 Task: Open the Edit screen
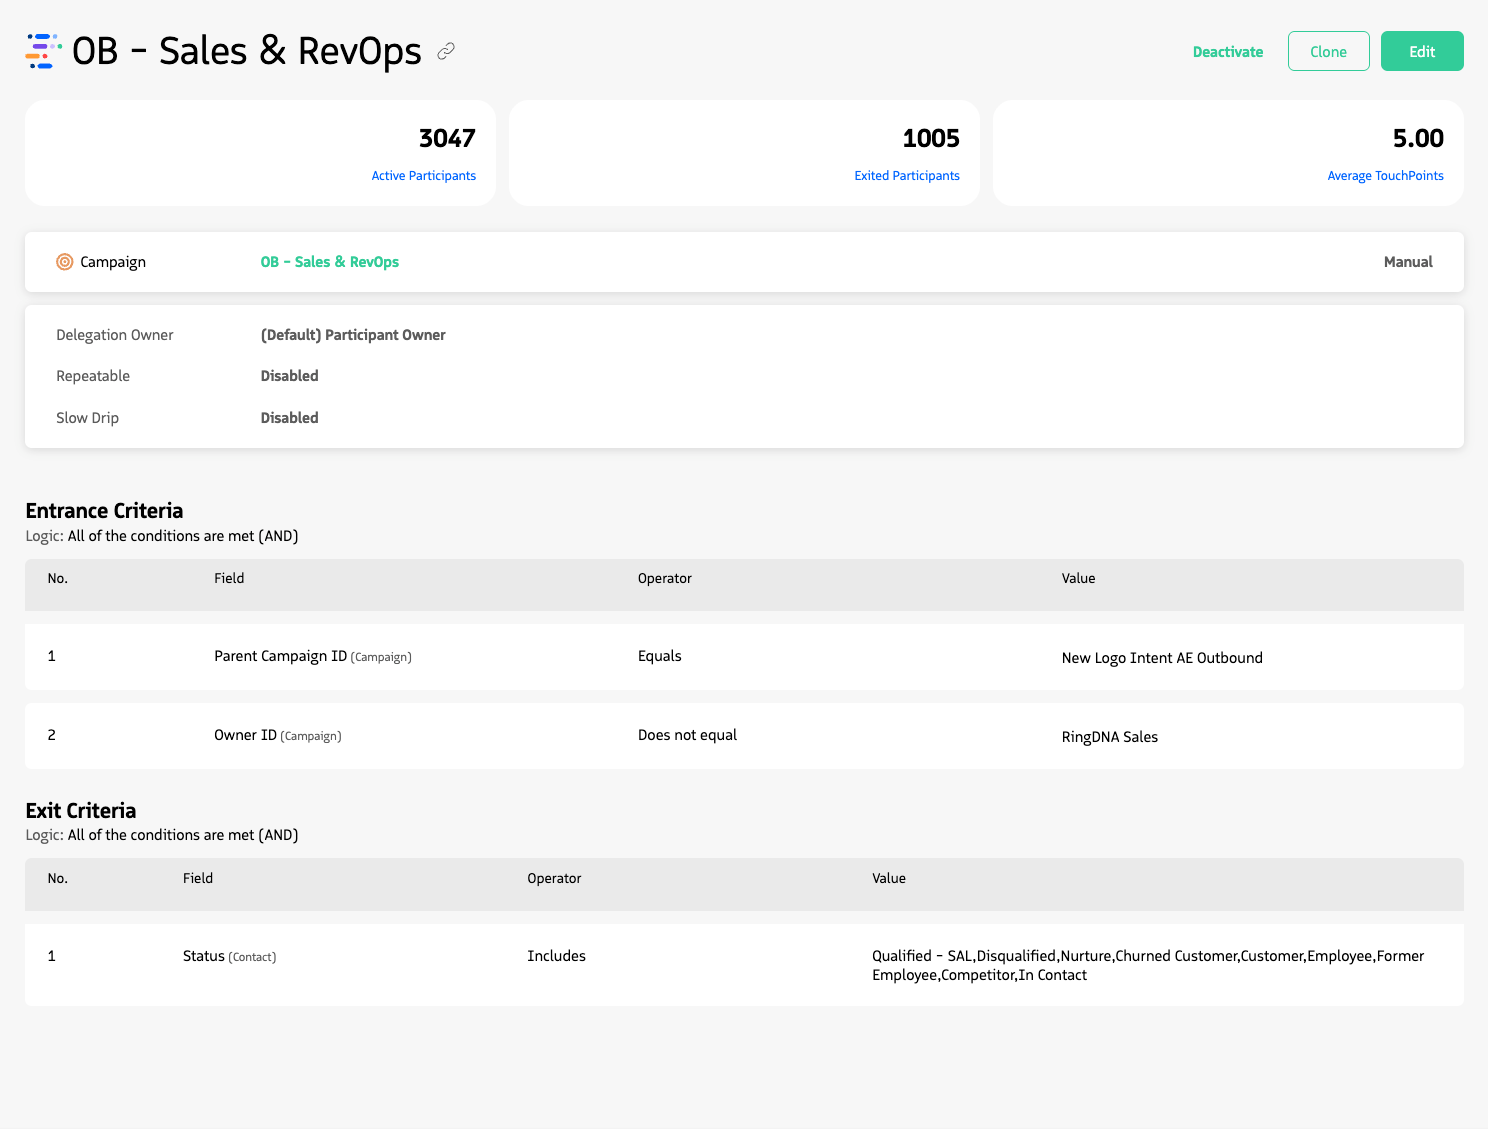pyautogui.click(x=1421, y=51)
